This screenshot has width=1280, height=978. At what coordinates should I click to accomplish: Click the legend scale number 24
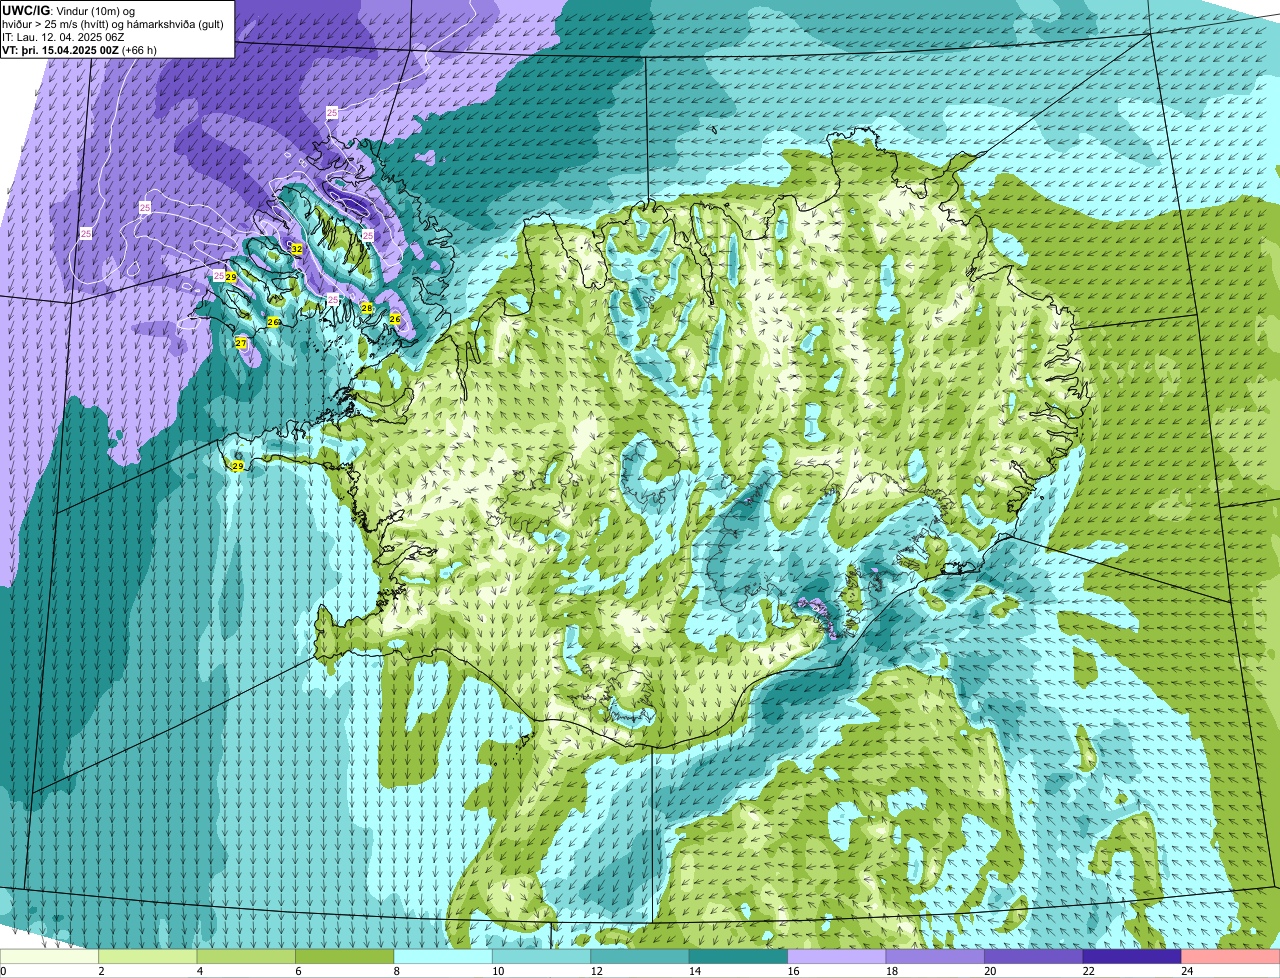[x=1186, y=971]
